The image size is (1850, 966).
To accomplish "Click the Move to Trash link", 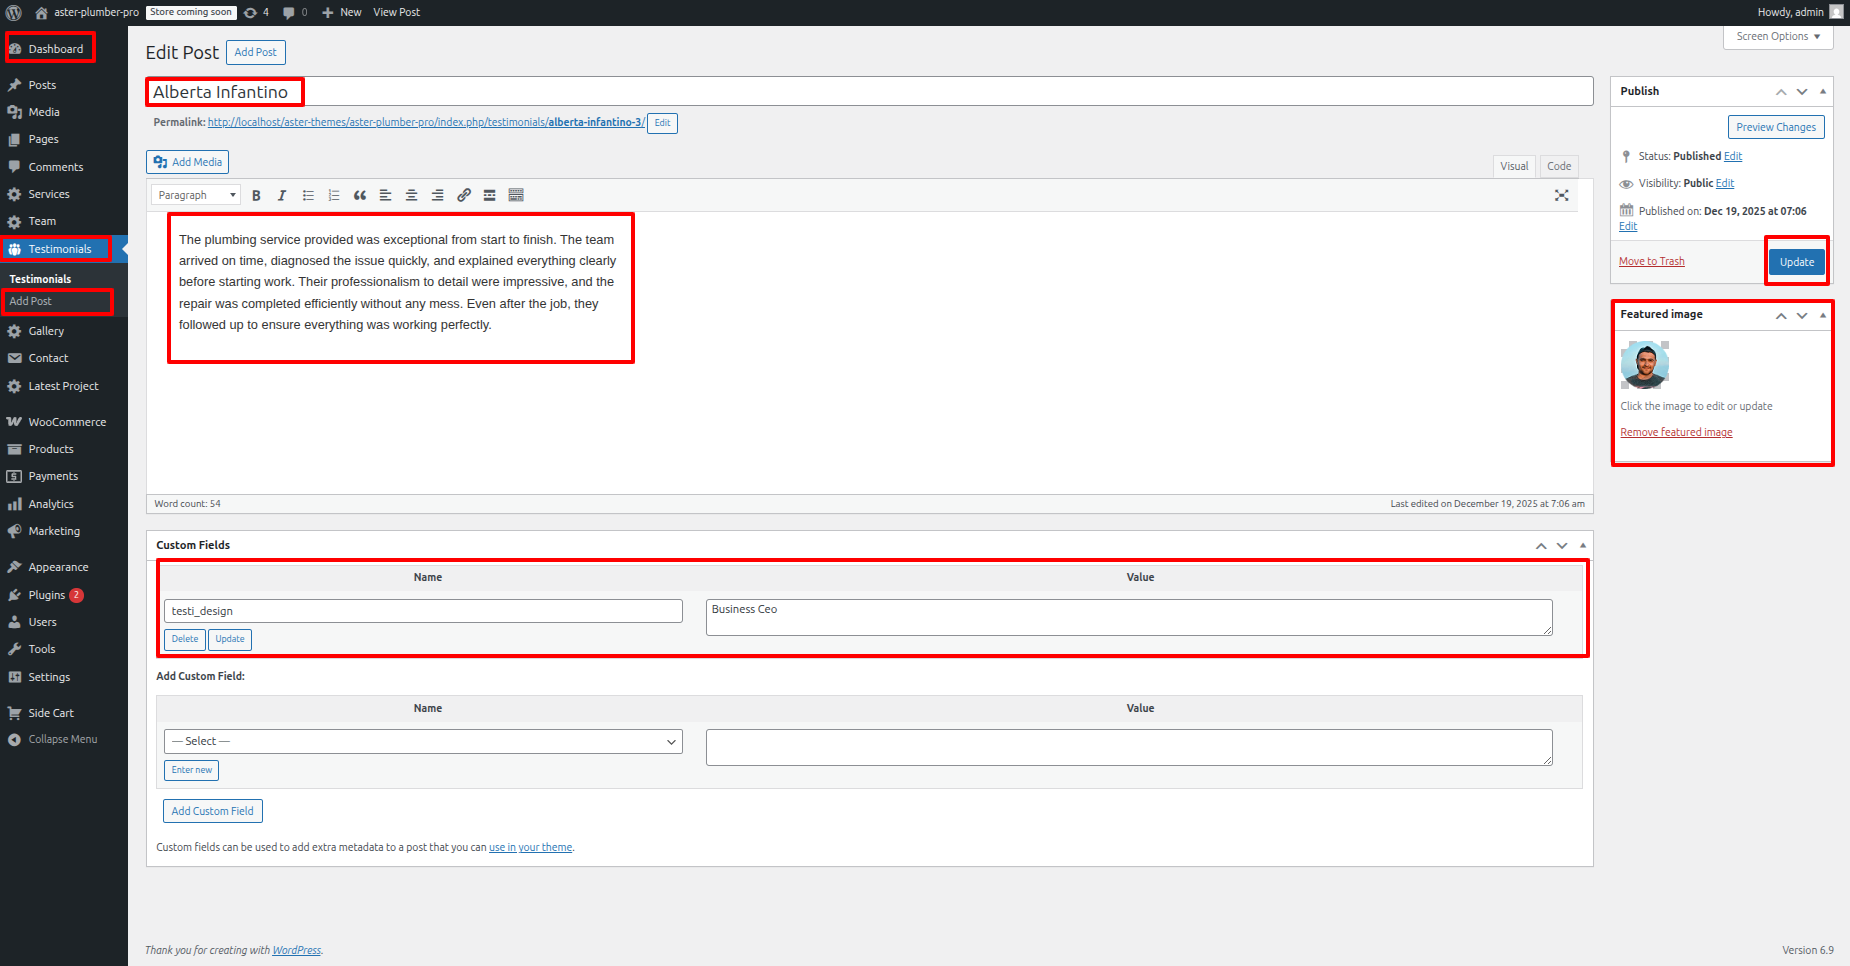I will click(x=1651, y=262).
